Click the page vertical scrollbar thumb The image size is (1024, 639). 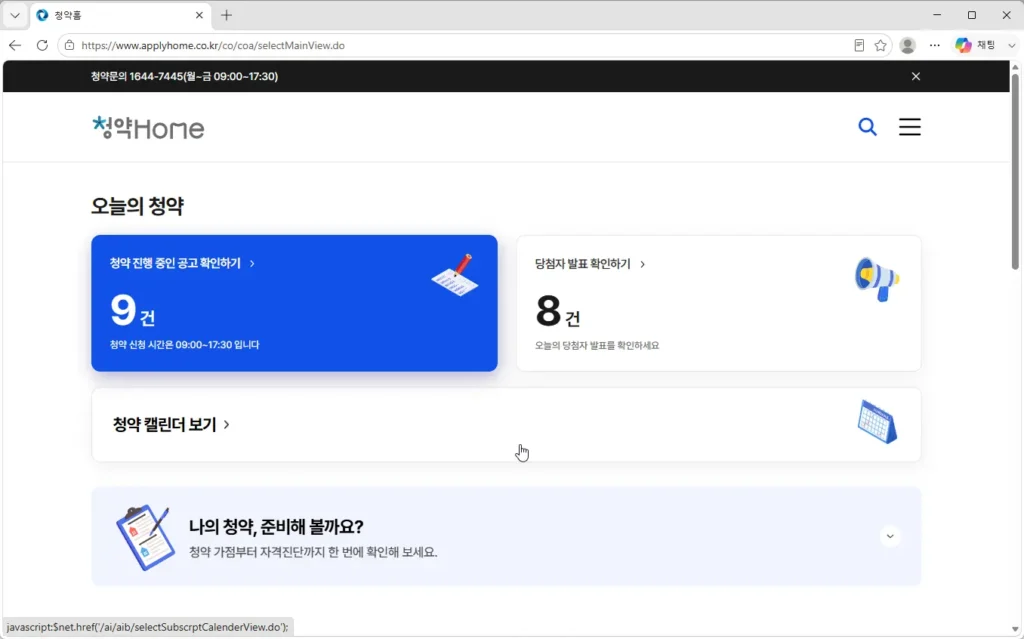(1015, 171)
